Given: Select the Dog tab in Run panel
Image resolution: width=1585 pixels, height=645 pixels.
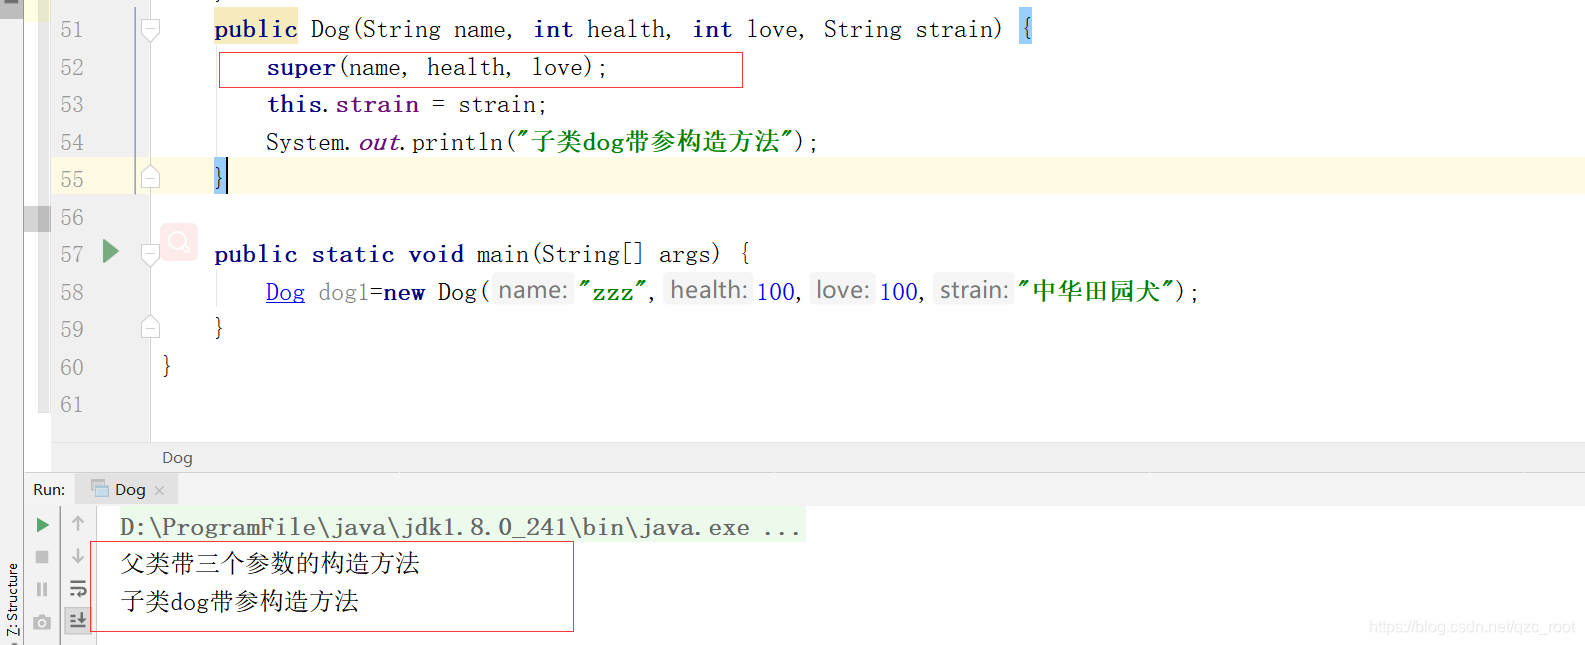Looking at the screenshot, I should 127,489.
